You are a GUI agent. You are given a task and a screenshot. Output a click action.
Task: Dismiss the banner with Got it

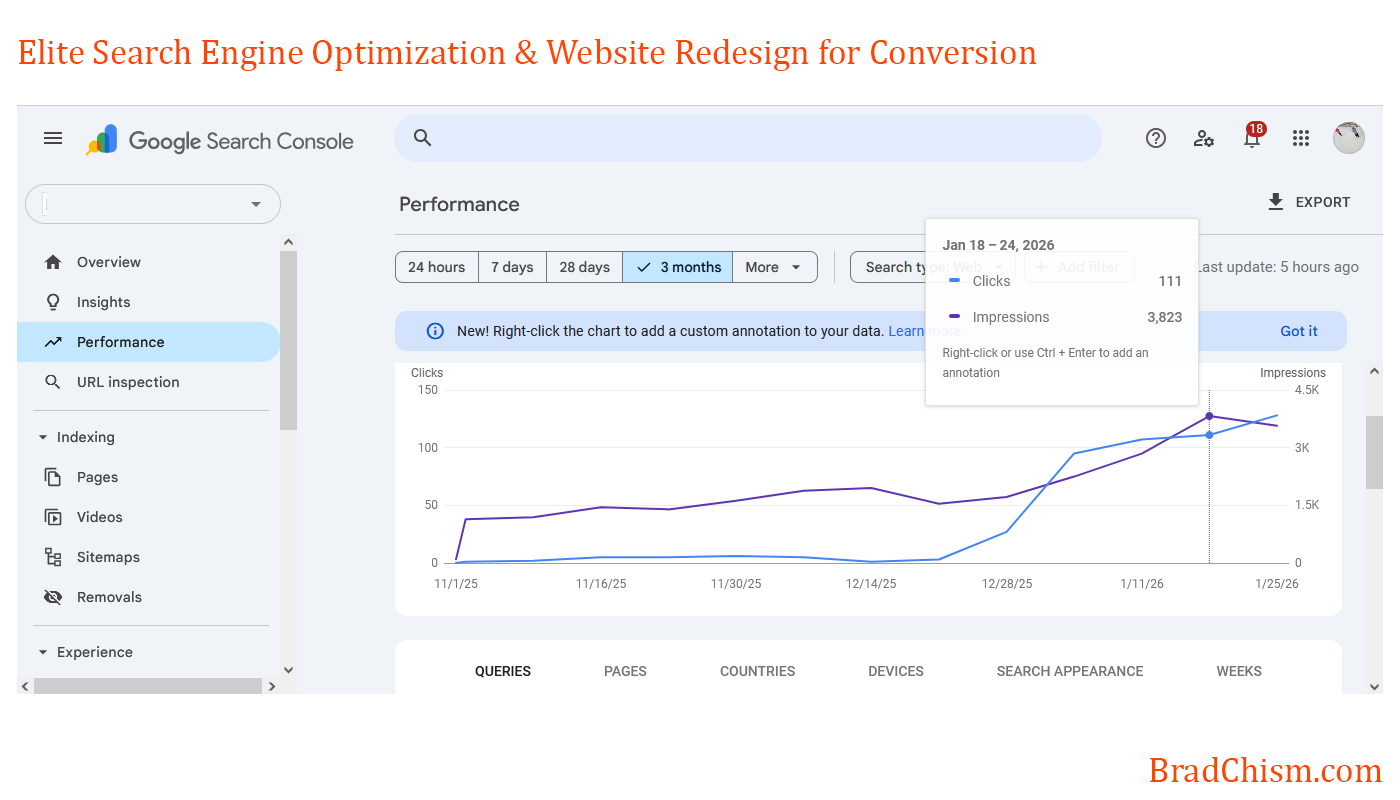[1299, 331]
